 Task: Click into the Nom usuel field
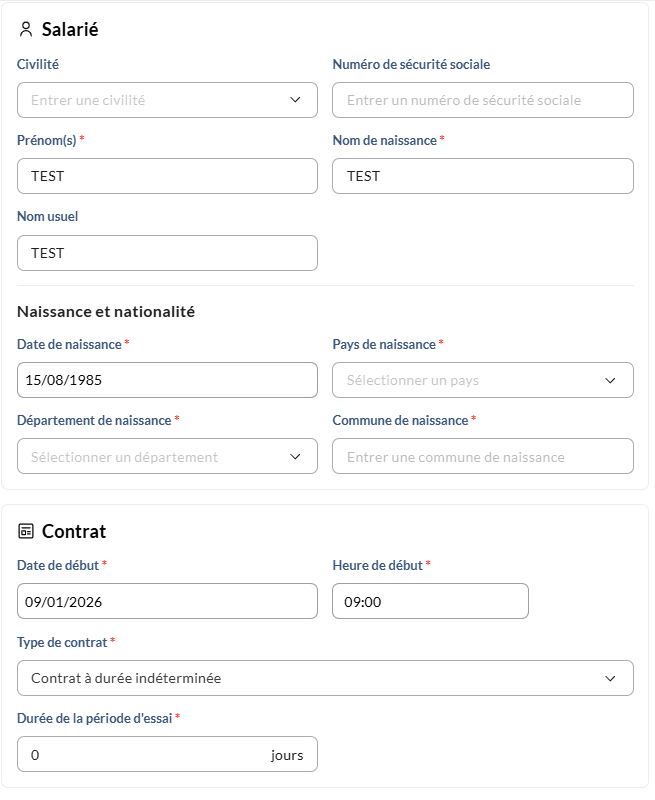pyautogui.click(x=167, y=253)
